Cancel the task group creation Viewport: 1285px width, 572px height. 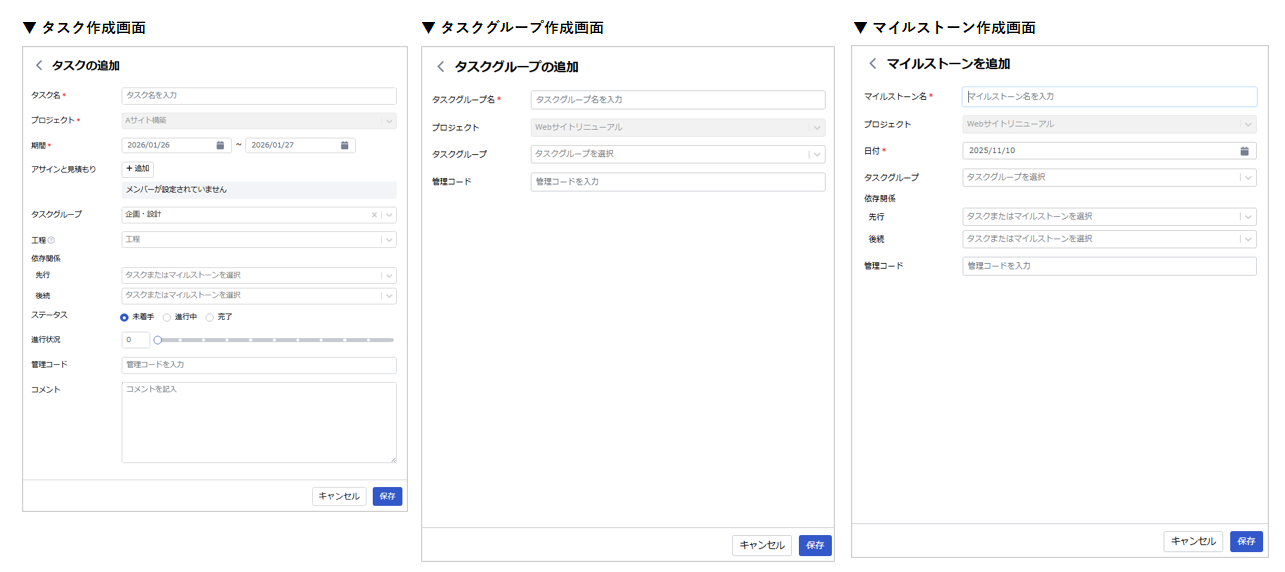point(761,545)
